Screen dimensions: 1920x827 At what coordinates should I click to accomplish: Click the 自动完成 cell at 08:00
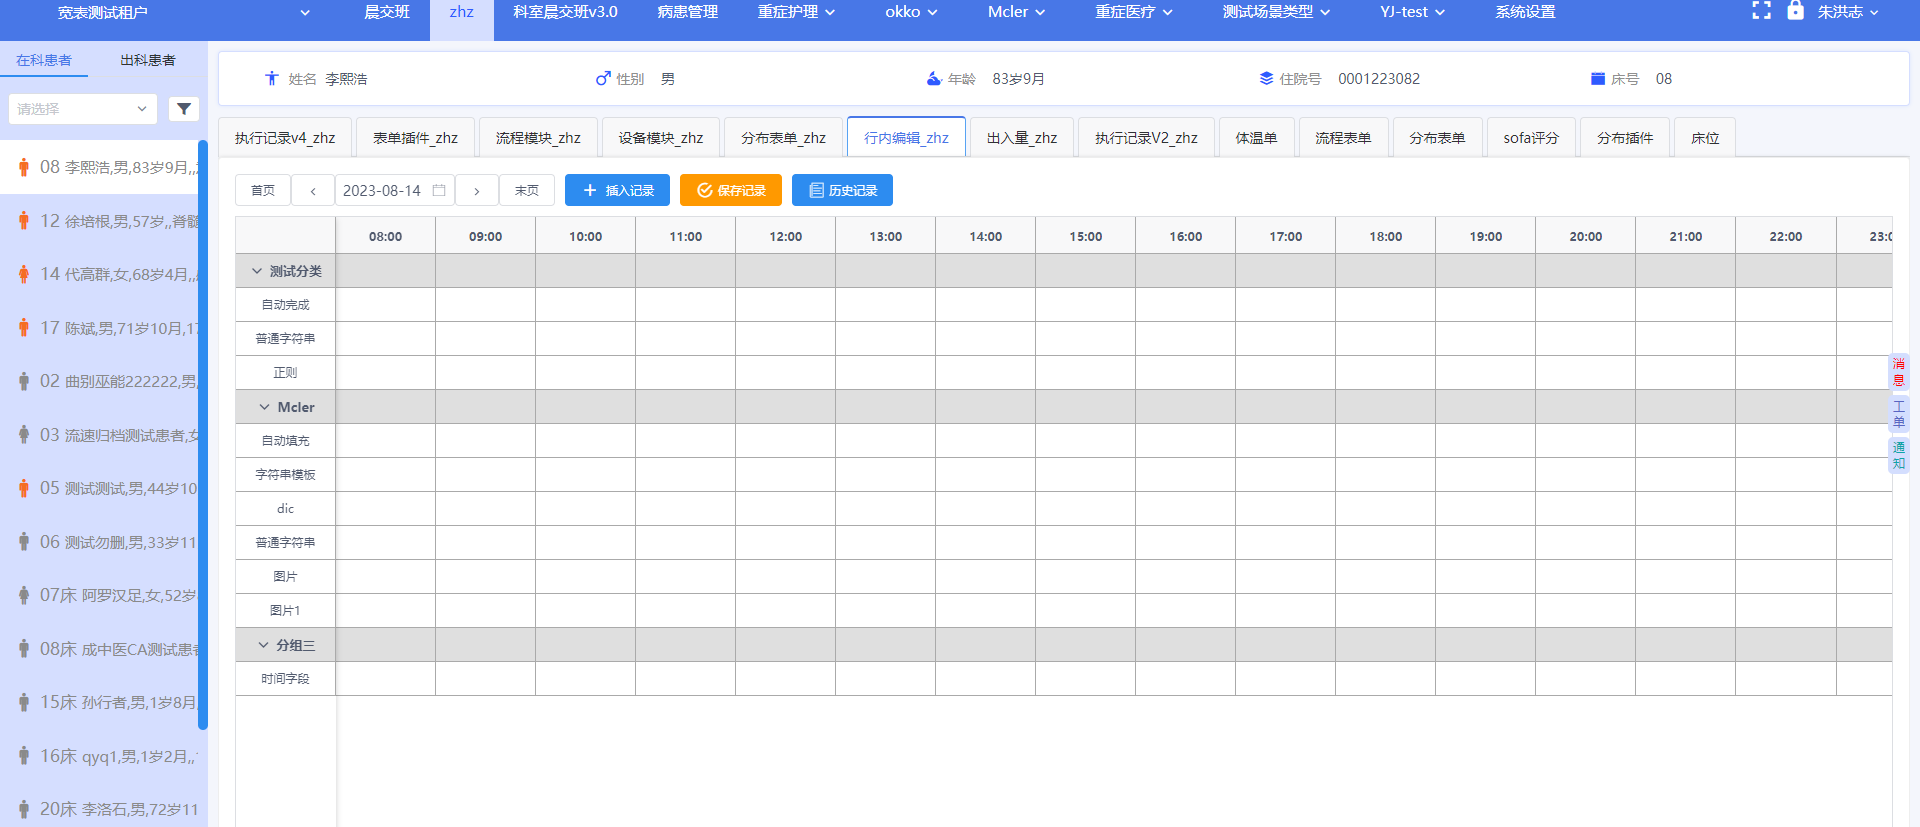[386, 305]
